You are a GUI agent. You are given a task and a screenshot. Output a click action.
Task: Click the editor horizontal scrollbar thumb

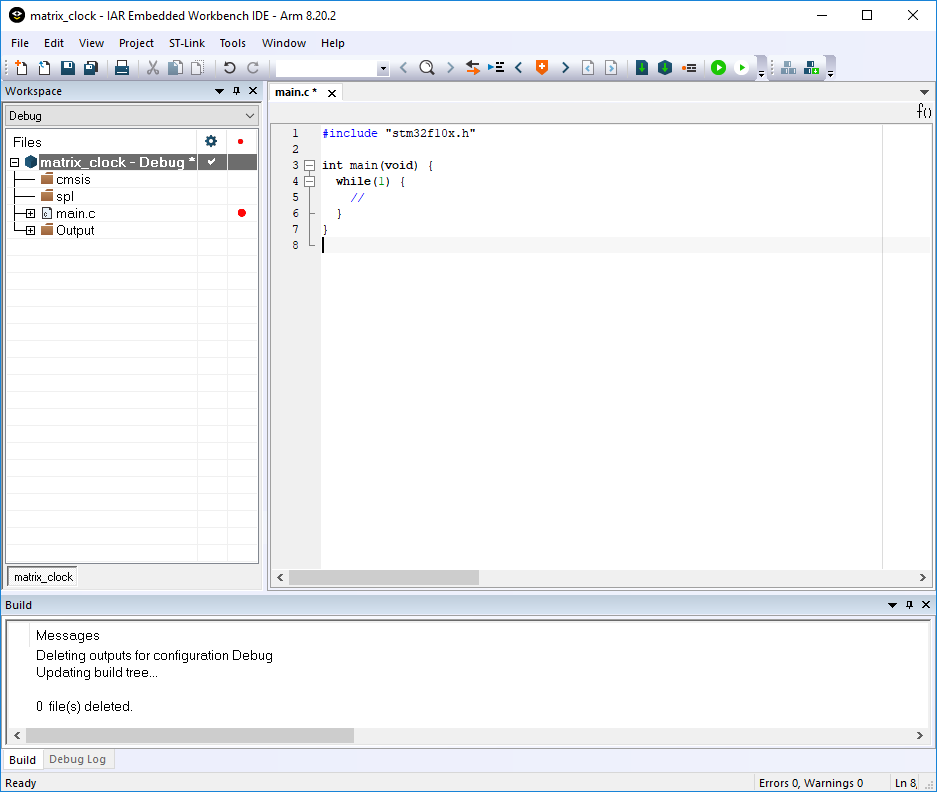[384, 577]
